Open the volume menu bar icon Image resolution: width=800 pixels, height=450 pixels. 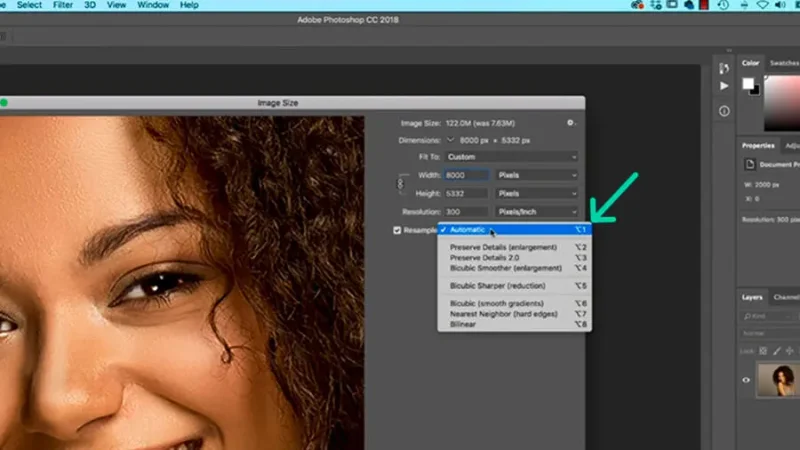coord(780,5)
